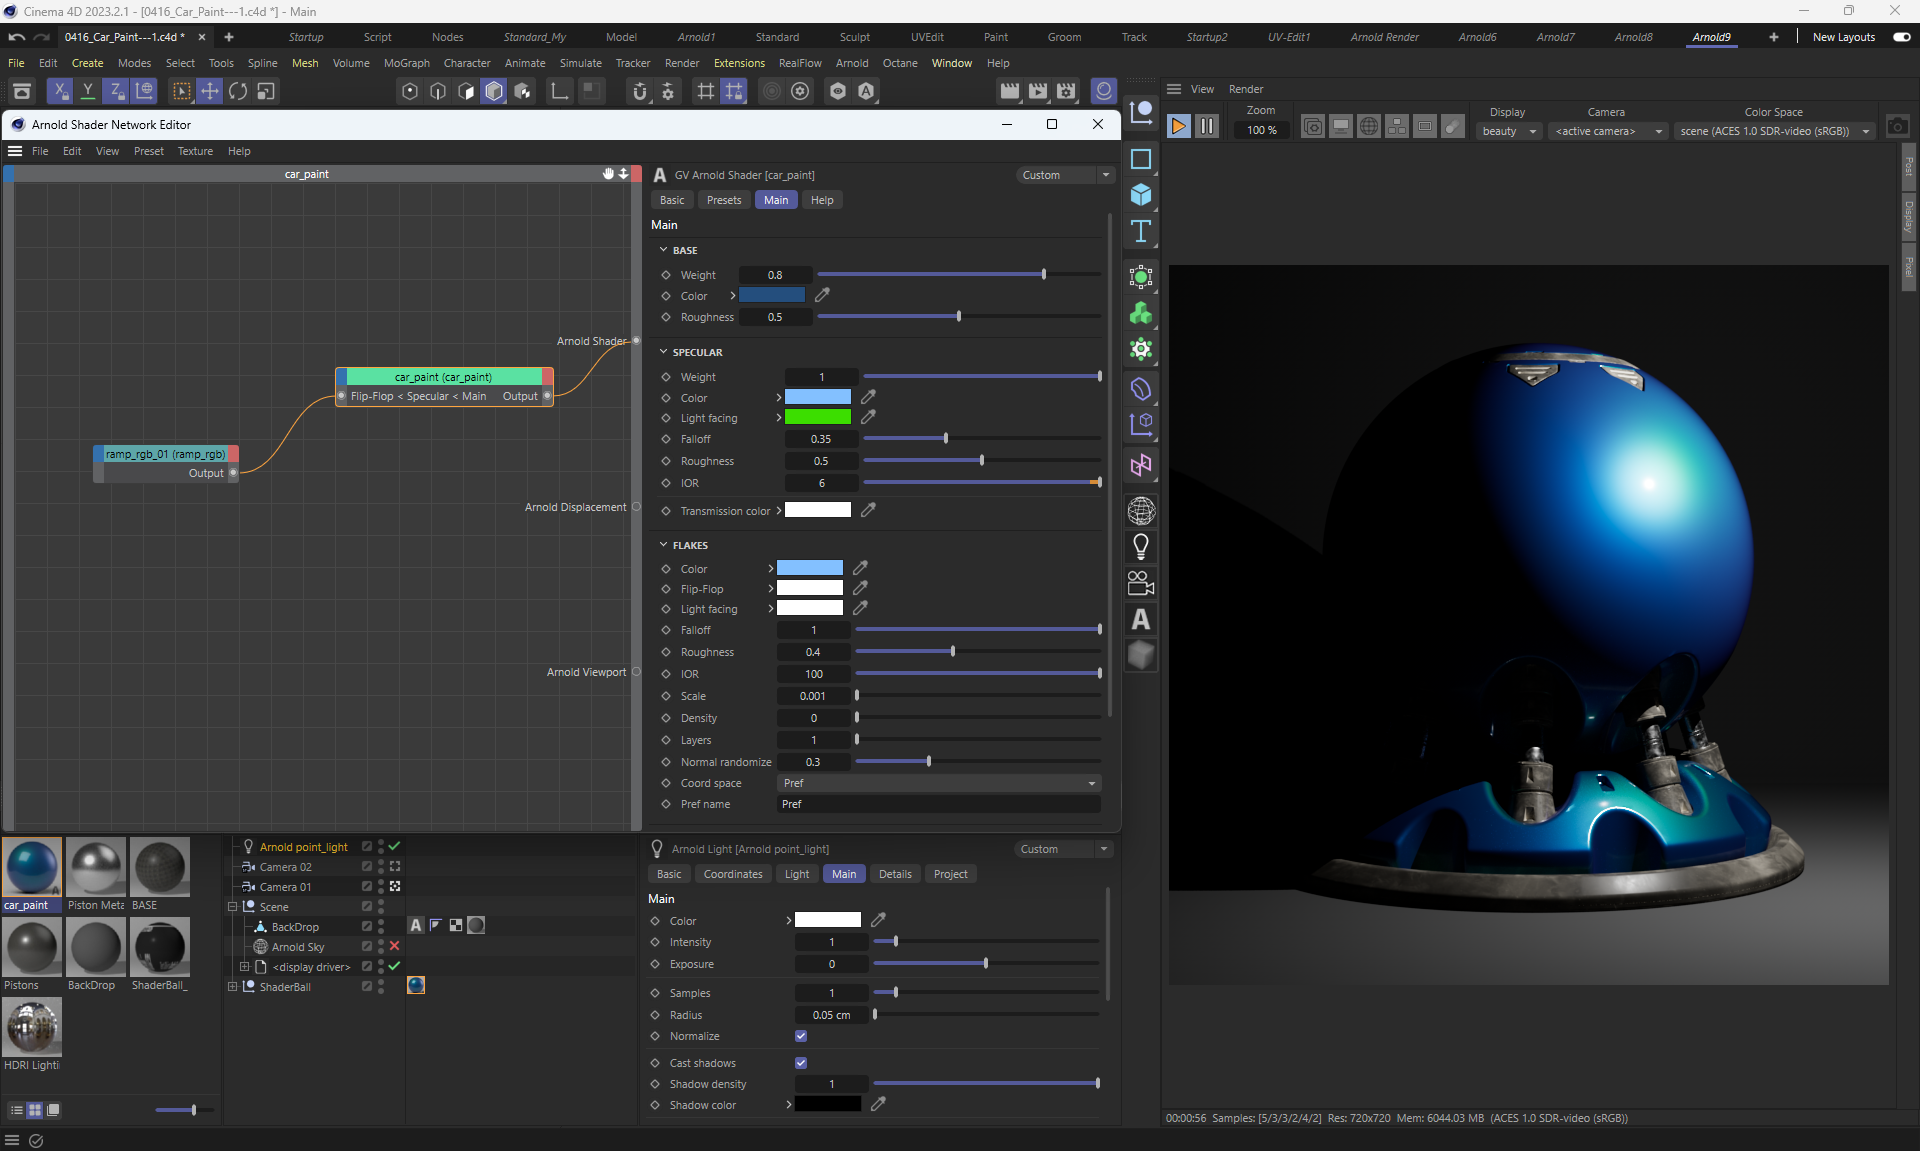Disable Cast shadows checkbox
The width and height of the screenshot is (1920, 1151).
[801, 1063]
